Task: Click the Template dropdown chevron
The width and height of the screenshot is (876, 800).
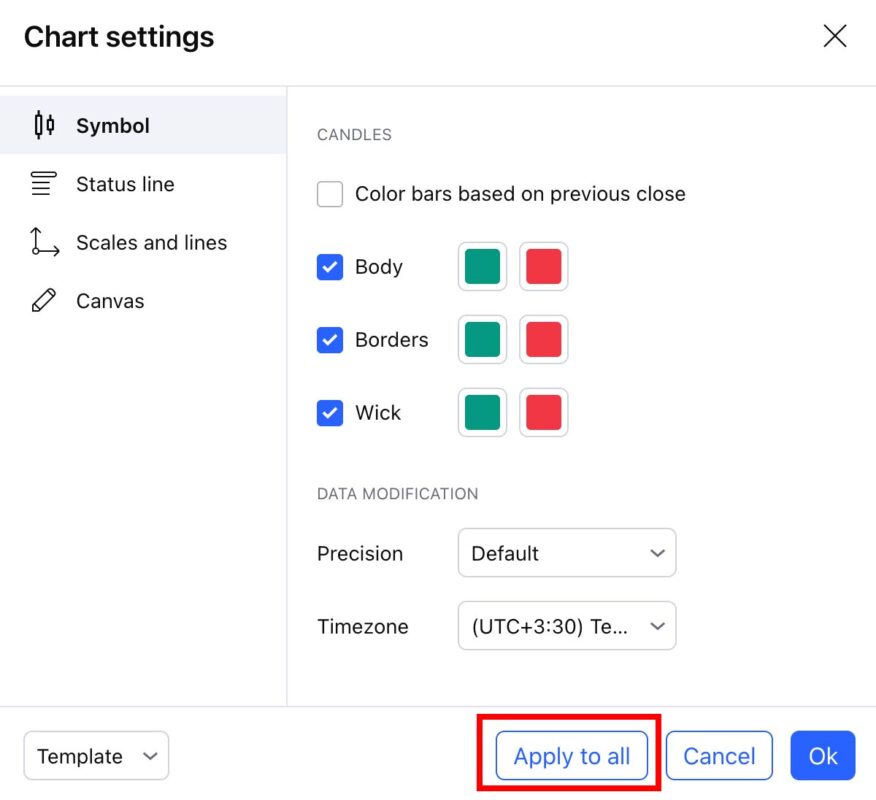Action: 148,756
